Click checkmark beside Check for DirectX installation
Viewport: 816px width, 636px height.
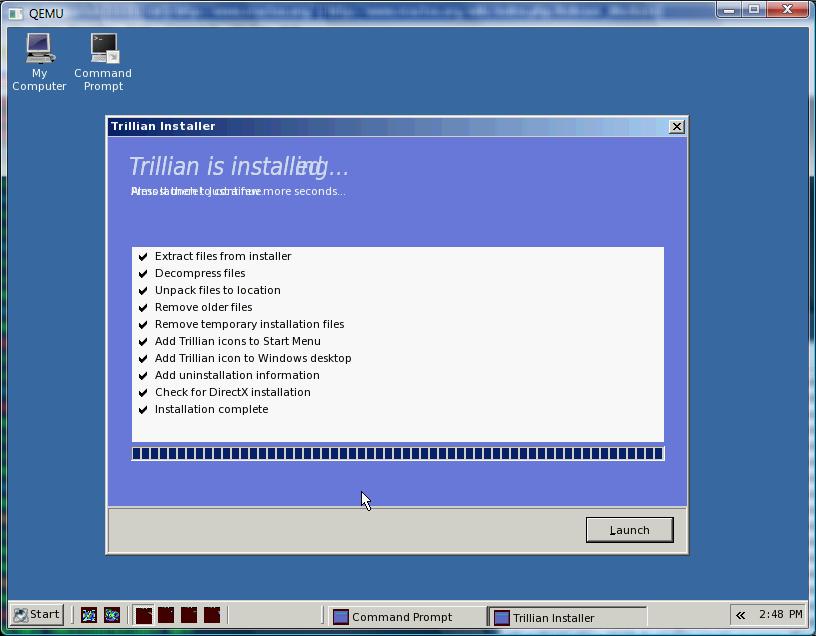pyautogui.click(x=143, y=393)
